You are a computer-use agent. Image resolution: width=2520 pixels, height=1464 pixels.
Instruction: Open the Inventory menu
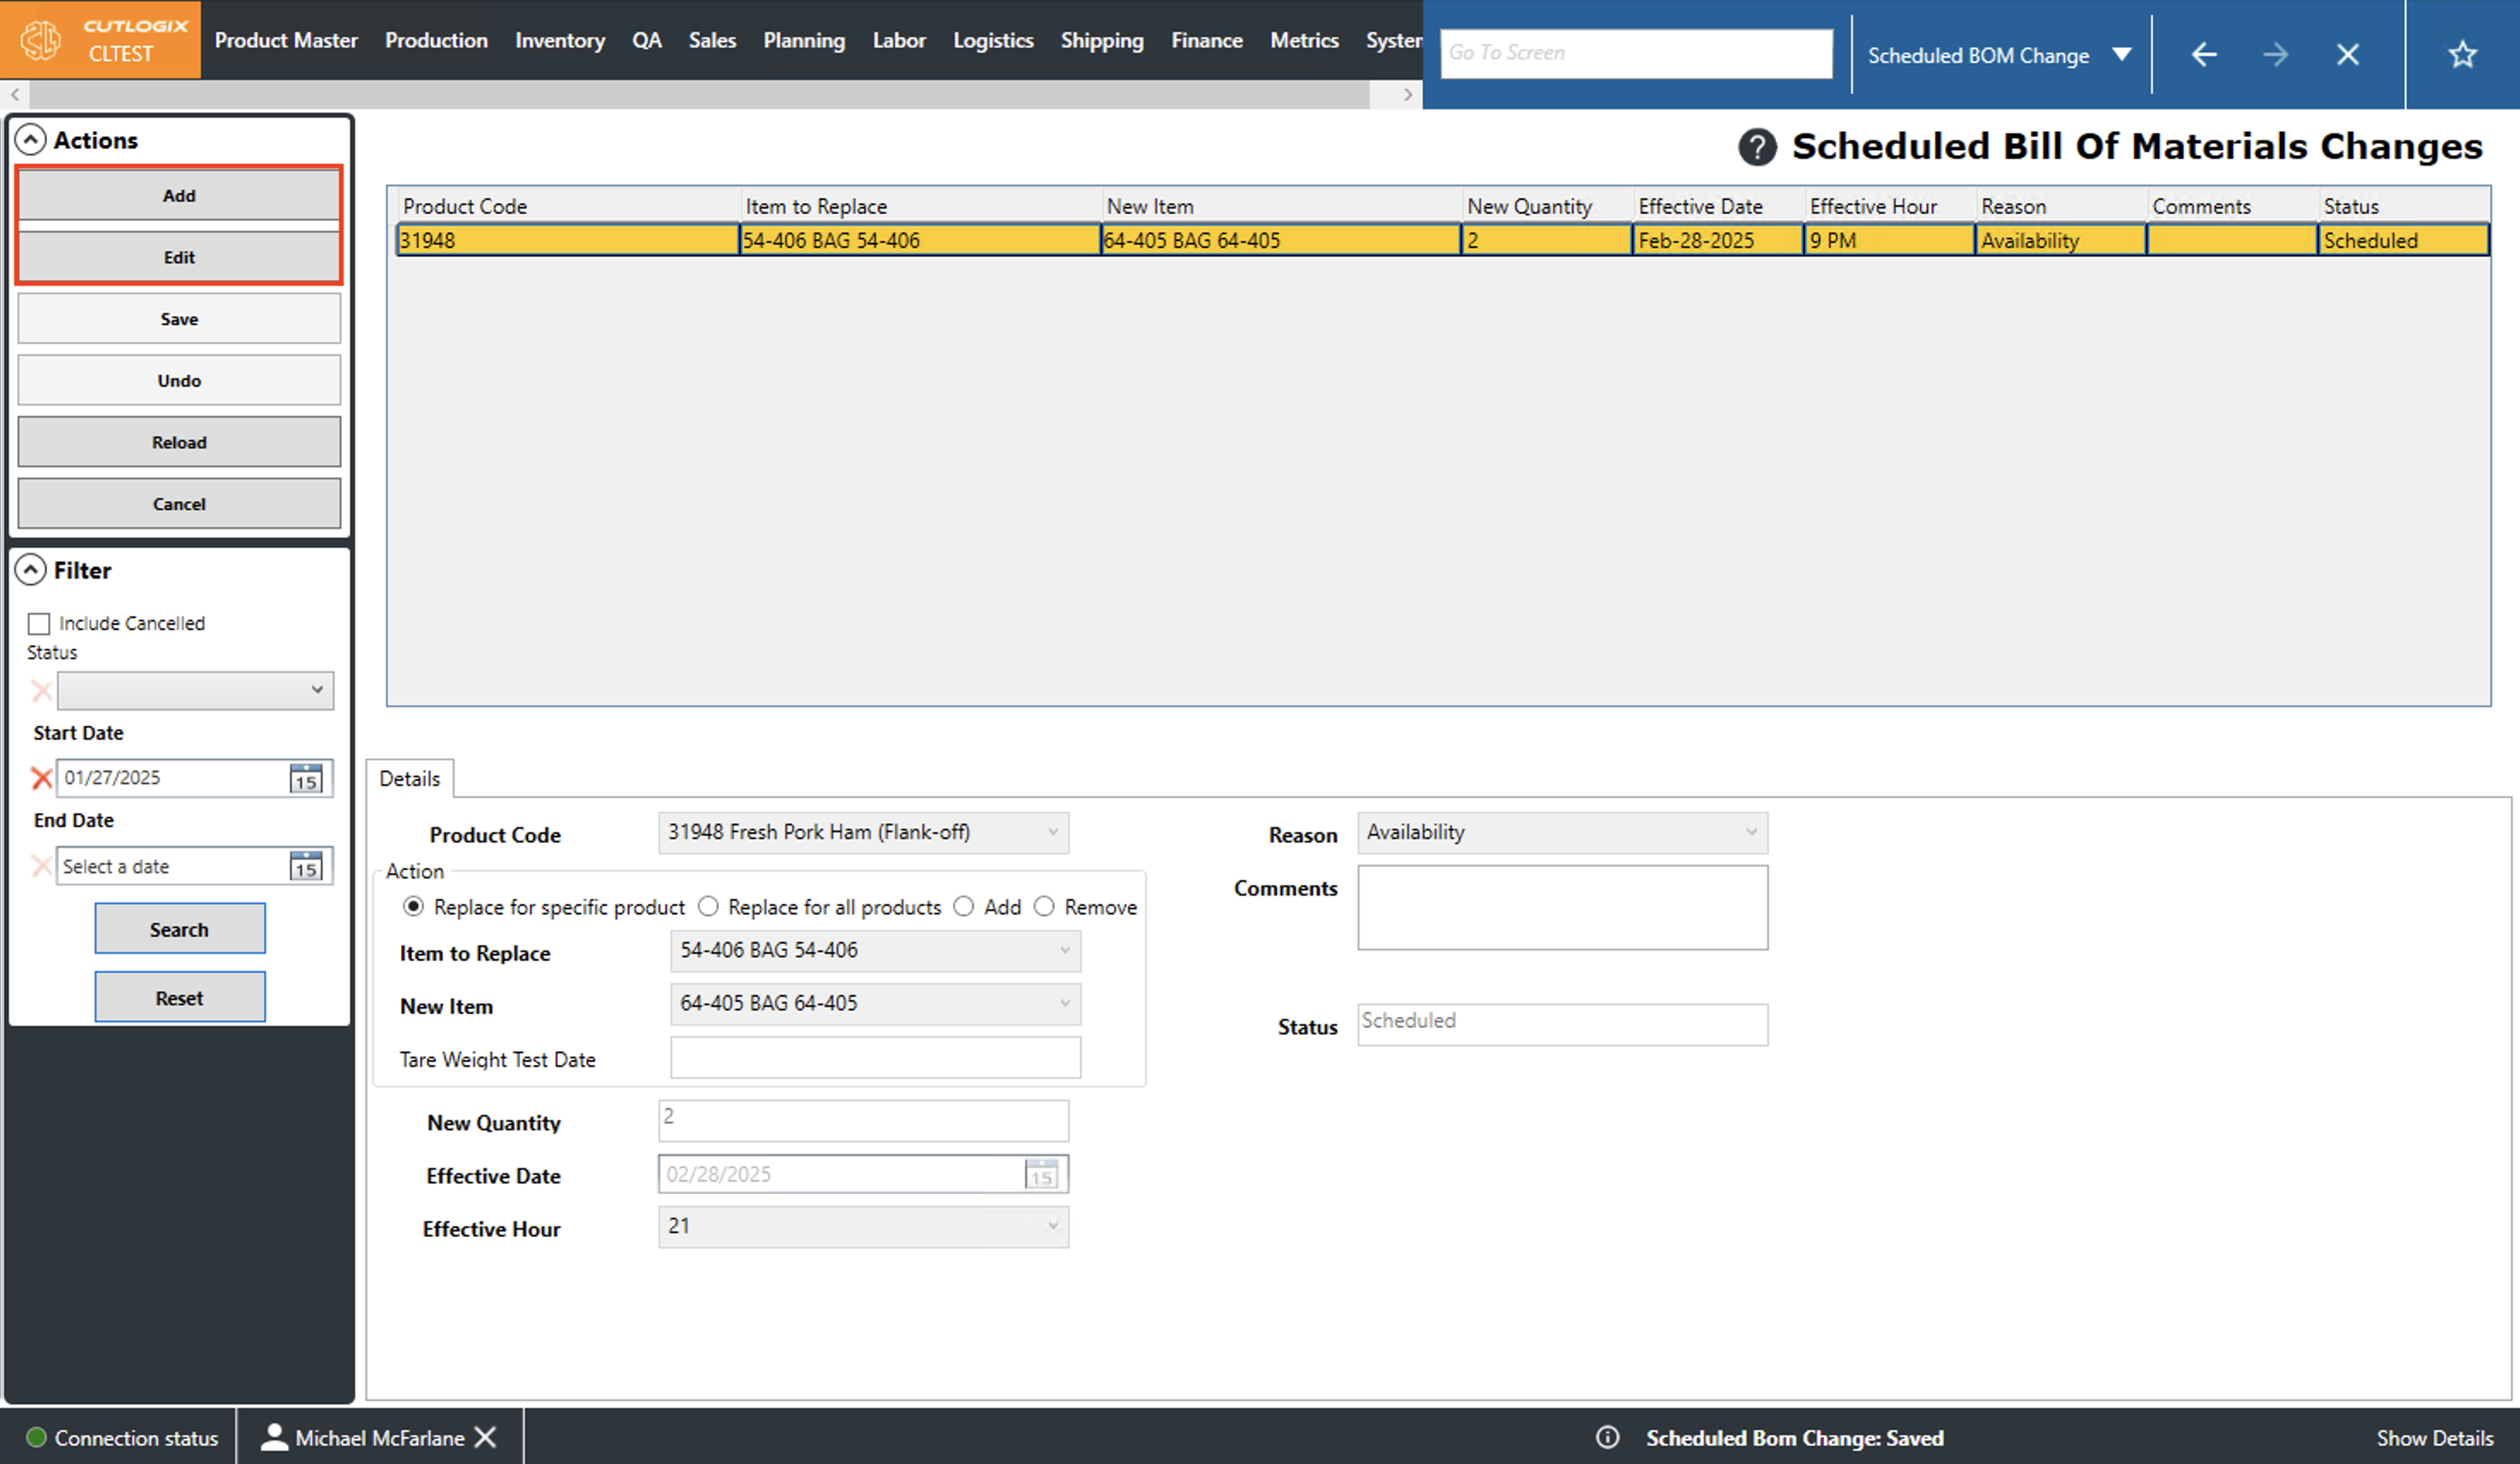tap(559, 40)
